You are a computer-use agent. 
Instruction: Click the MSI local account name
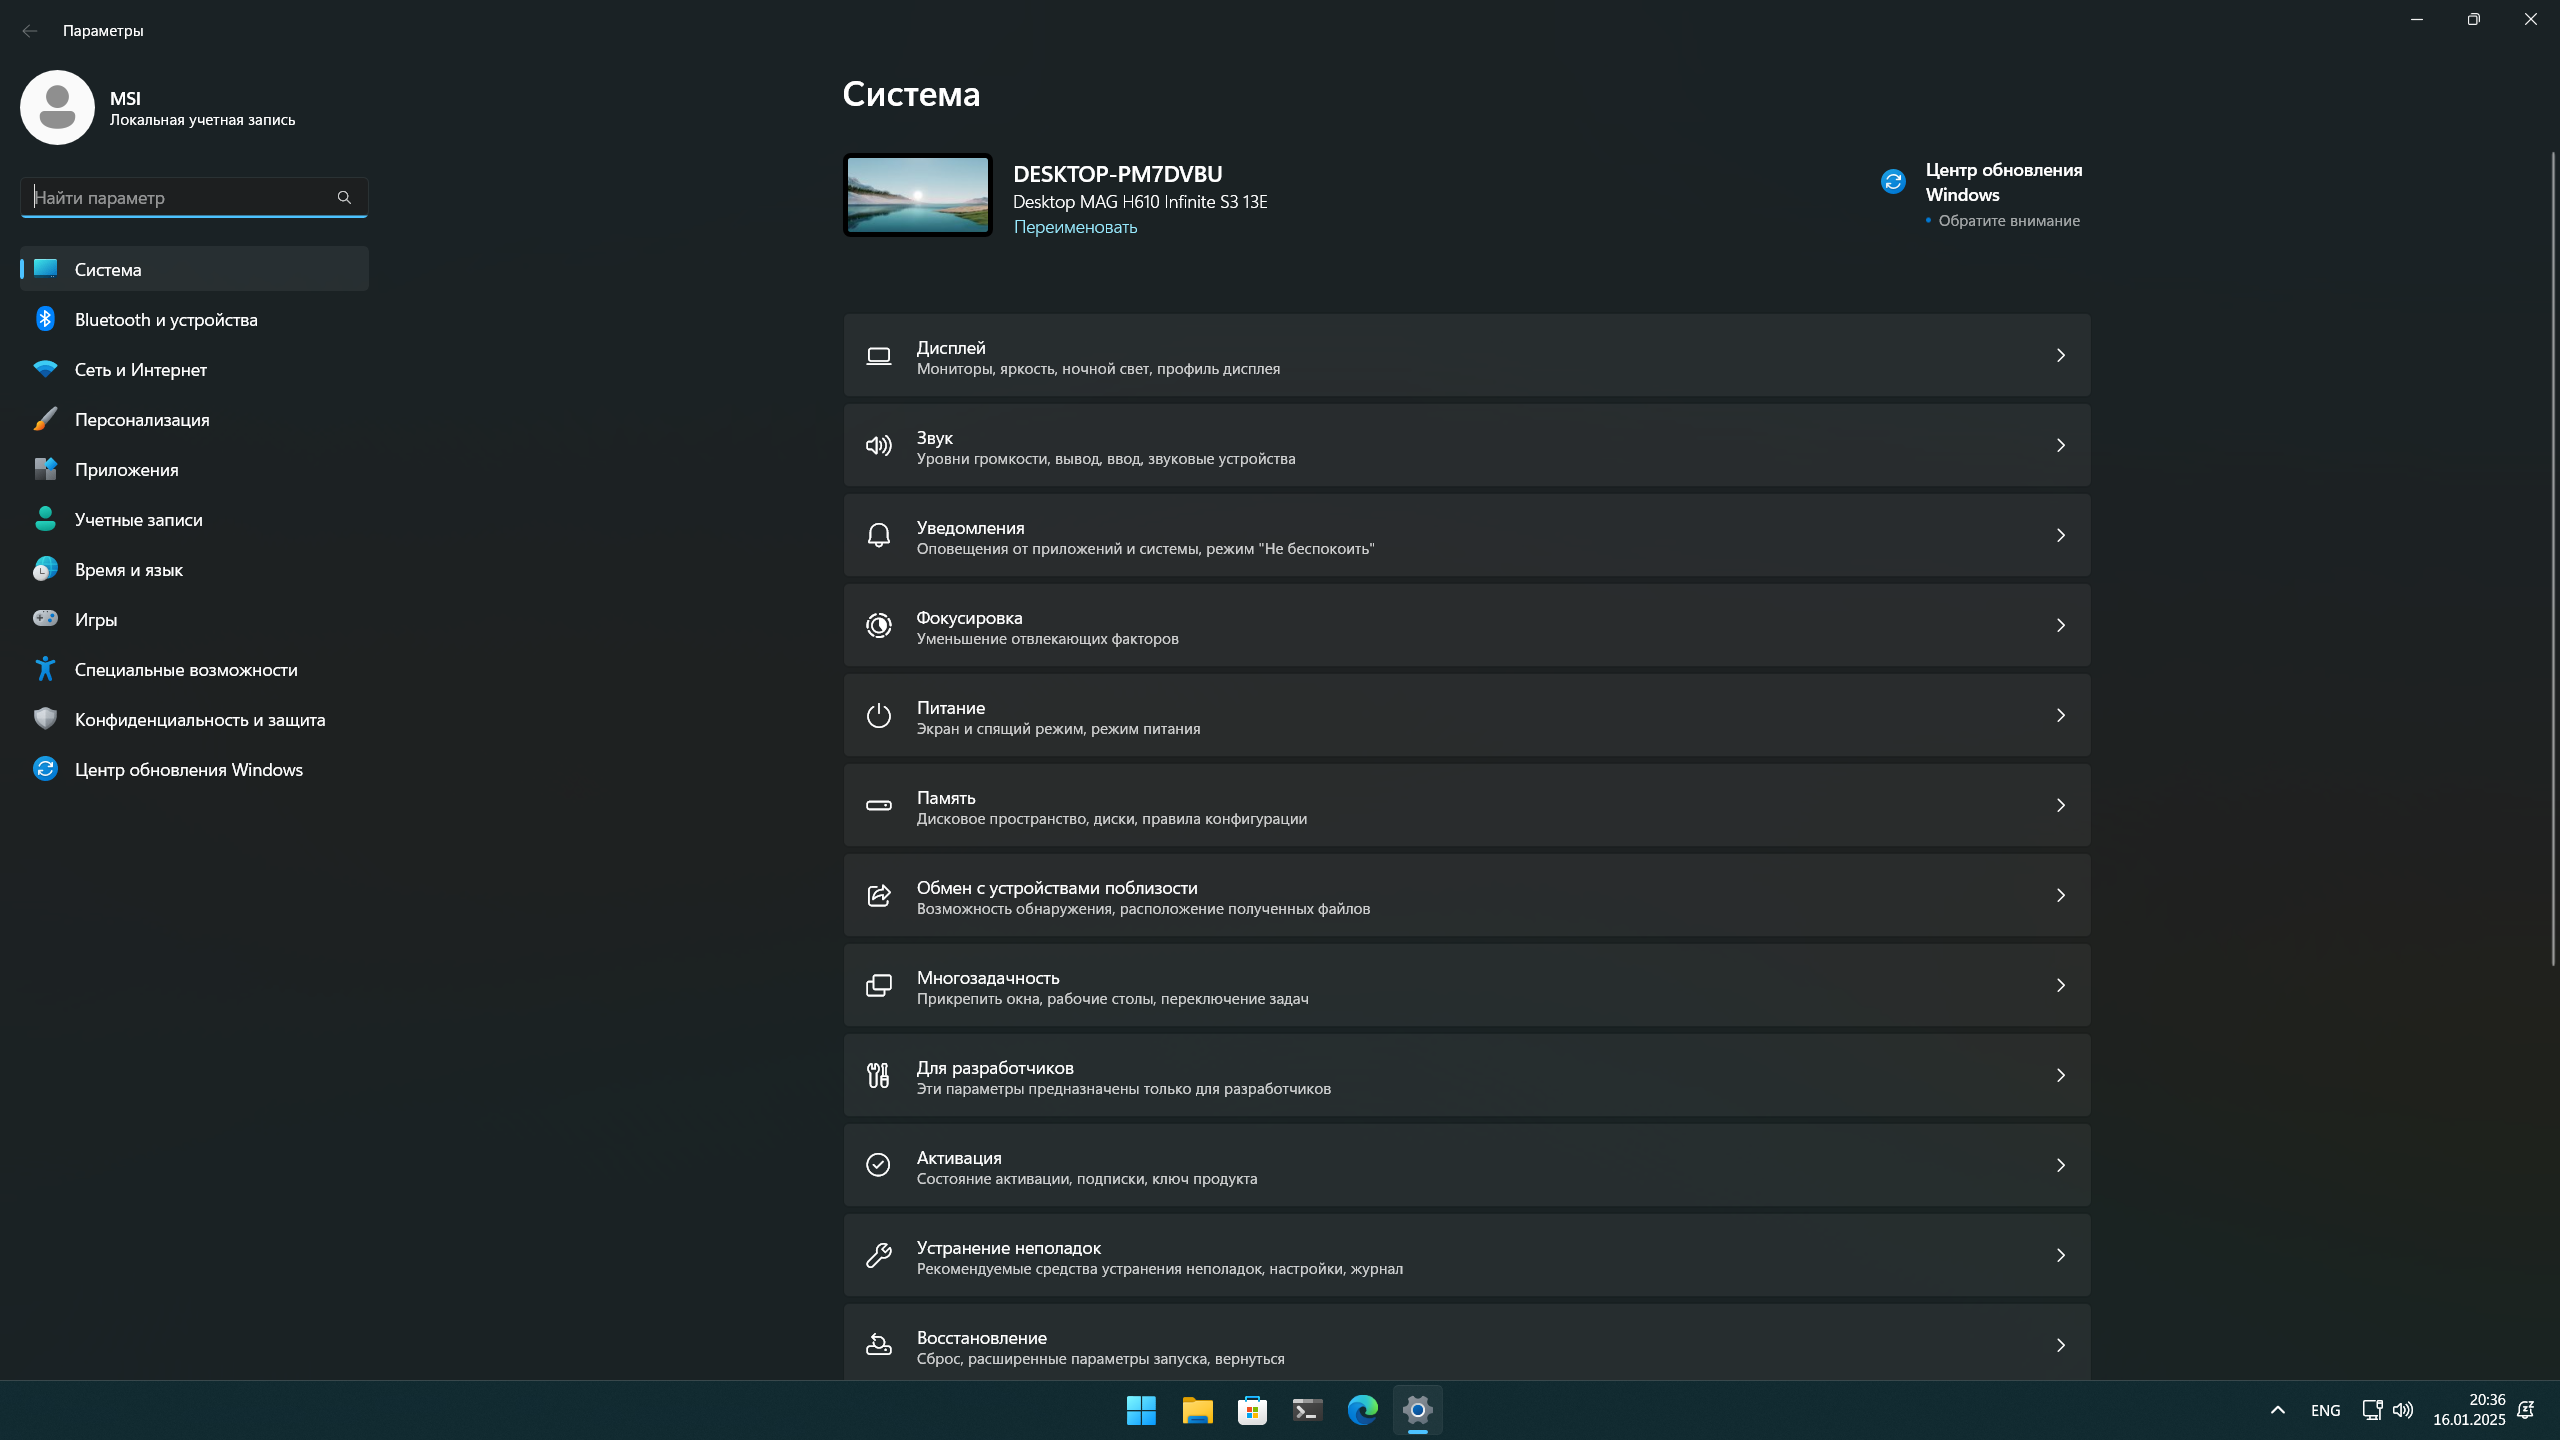click(x=125, y=98)
